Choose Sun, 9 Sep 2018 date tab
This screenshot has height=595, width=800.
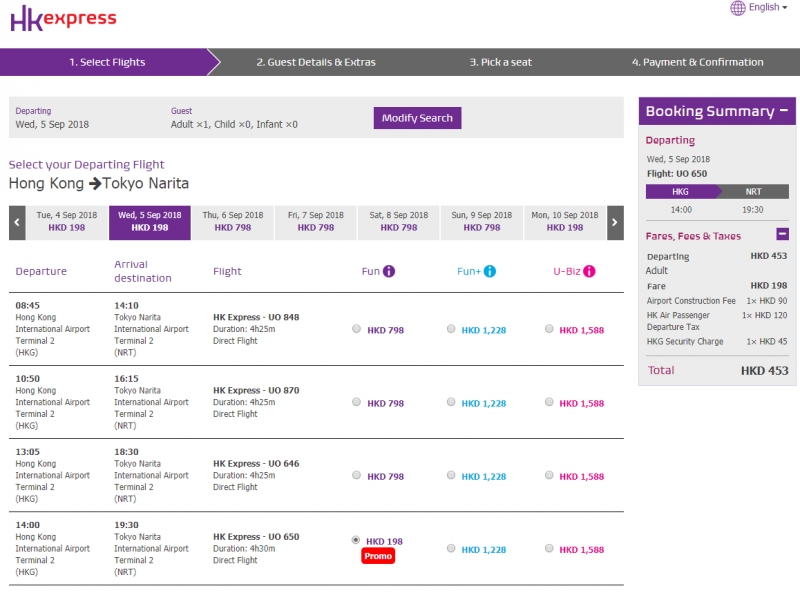482,222
